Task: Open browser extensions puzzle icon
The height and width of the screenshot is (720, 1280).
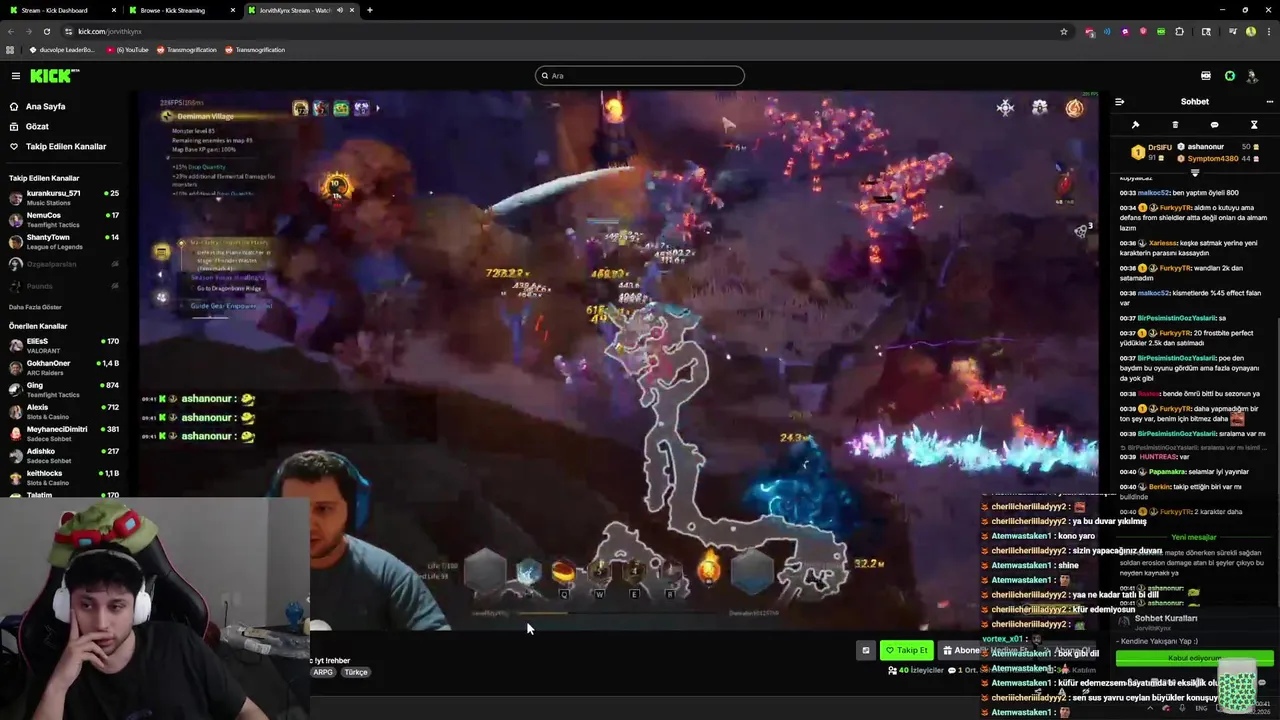Action: pos(1179,31)
